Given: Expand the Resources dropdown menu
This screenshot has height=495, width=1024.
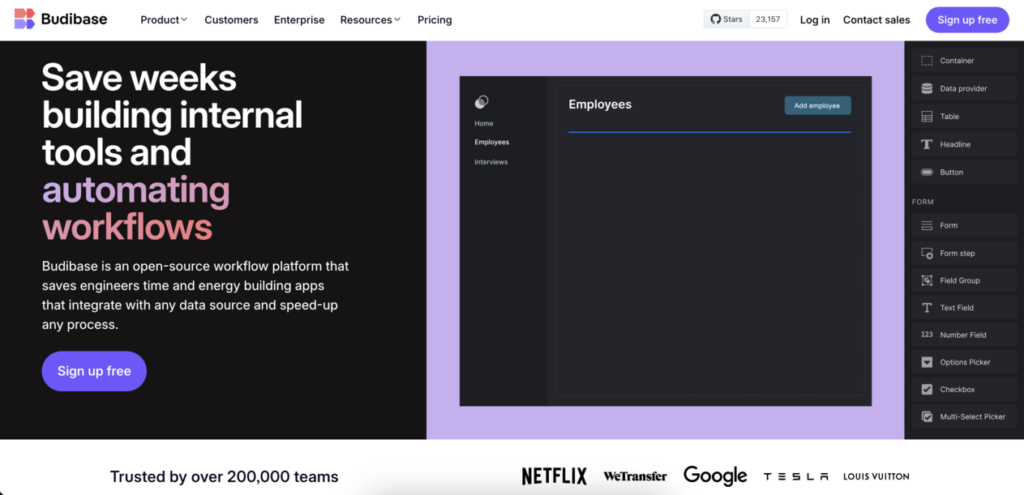Looking at the screenshot, I should pyautogui.click(x=370, y=20).
